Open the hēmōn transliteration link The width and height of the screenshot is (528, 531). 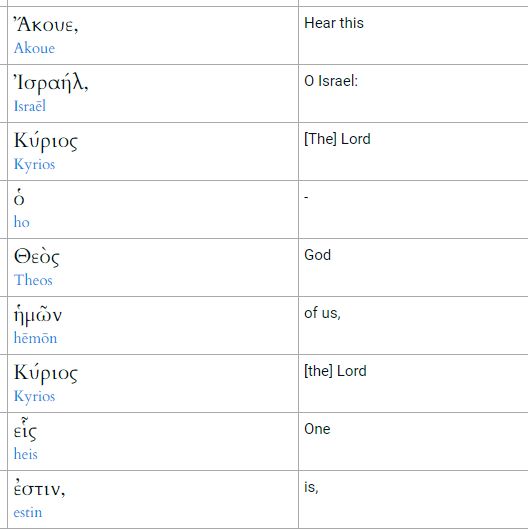35,338
